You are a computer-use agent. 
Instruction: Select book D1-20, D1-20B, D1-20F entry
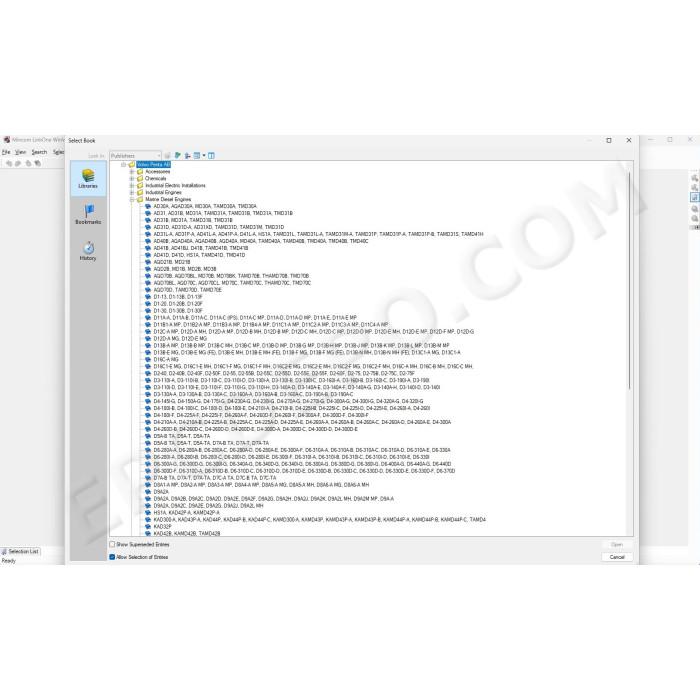click(x=178, y=304)
